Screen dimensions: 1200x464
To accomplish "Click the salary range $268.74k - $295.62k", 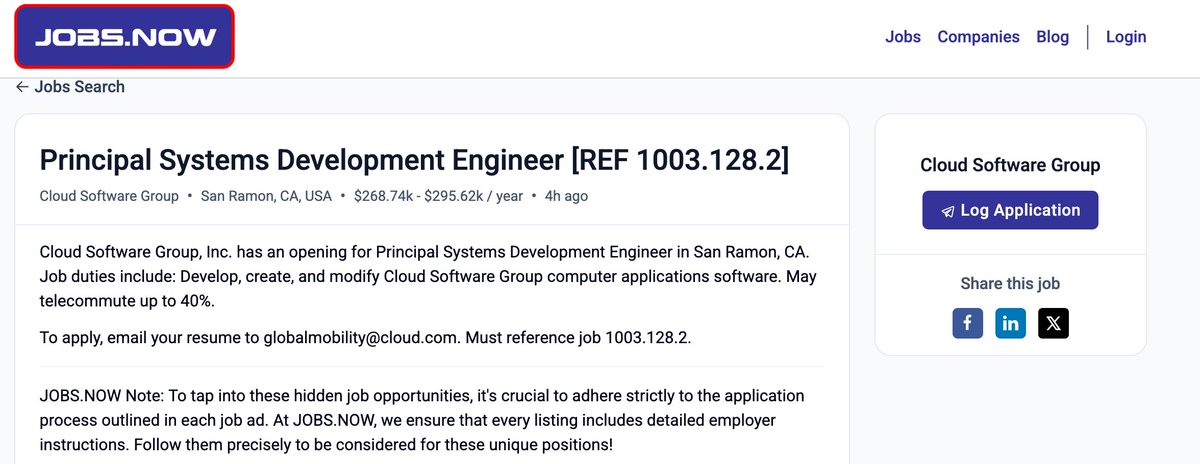I will tap(438, 196).
